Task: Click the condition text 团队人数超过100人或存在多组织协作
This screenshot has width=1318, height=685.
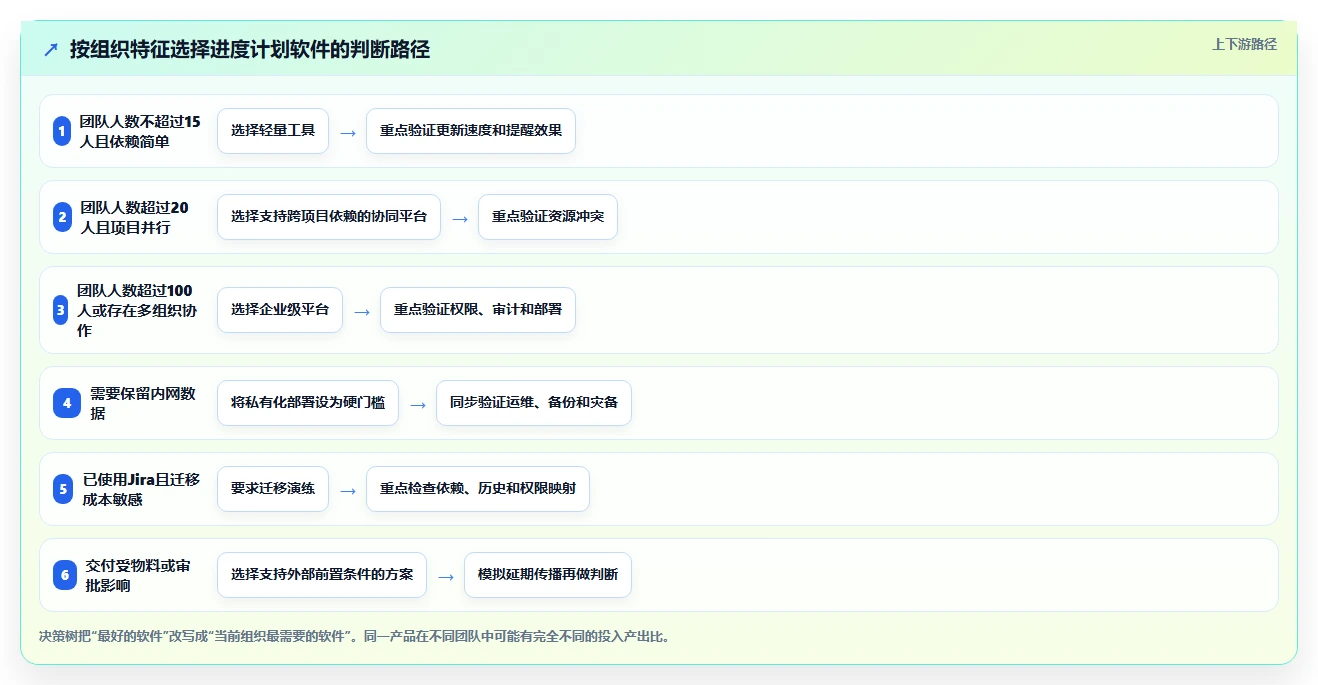Action: 137,310
